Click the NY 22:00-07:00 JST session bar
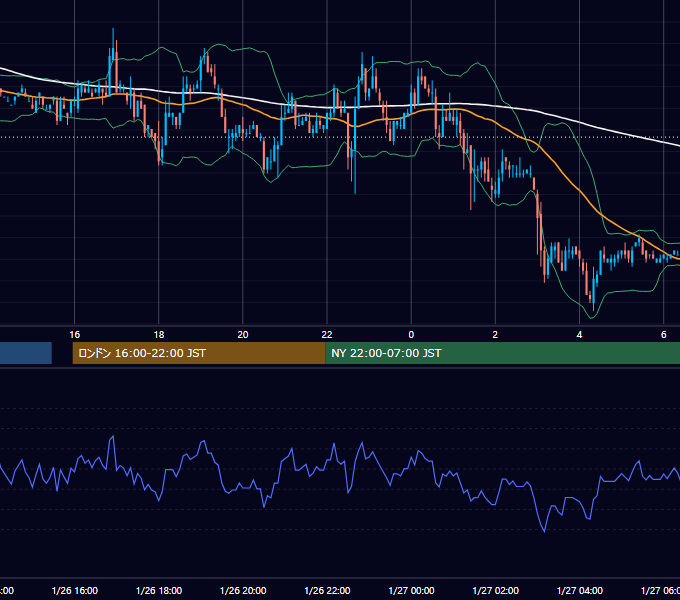The image size is (680, 600). pyautogui.click(x=502, y=353)
